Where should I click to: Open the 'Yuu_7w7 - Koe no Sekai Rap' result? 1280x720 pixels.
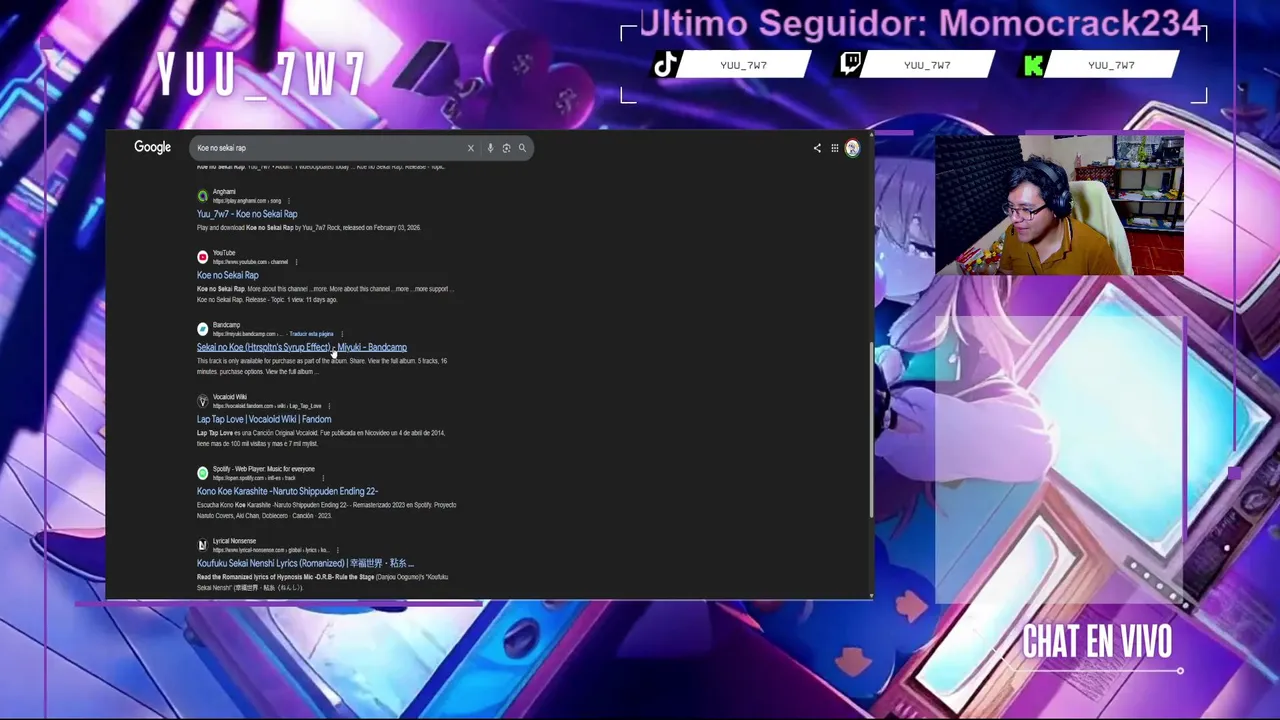click(x=247, y=214)
